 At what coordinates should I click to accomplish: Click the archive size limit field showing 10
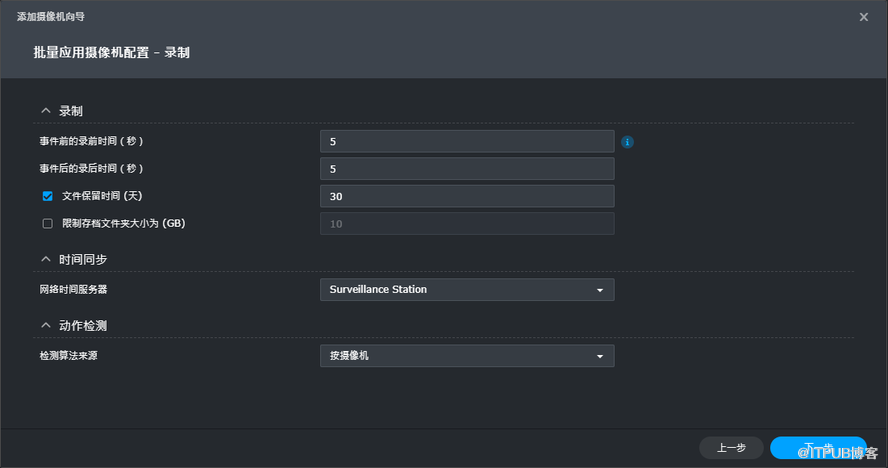click(x=467, y=224)
